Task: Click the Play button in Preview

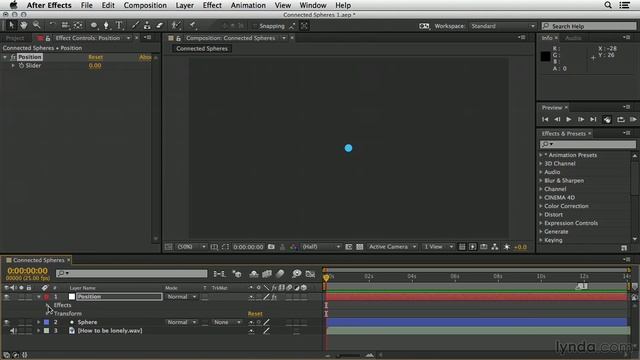Action: coord(569,119)
